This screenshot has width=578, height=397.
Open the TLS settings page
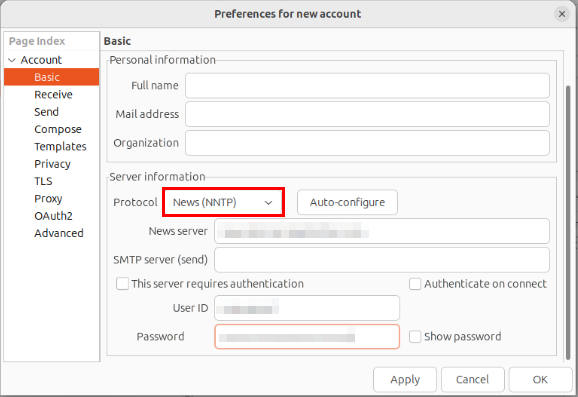point(43,181)
